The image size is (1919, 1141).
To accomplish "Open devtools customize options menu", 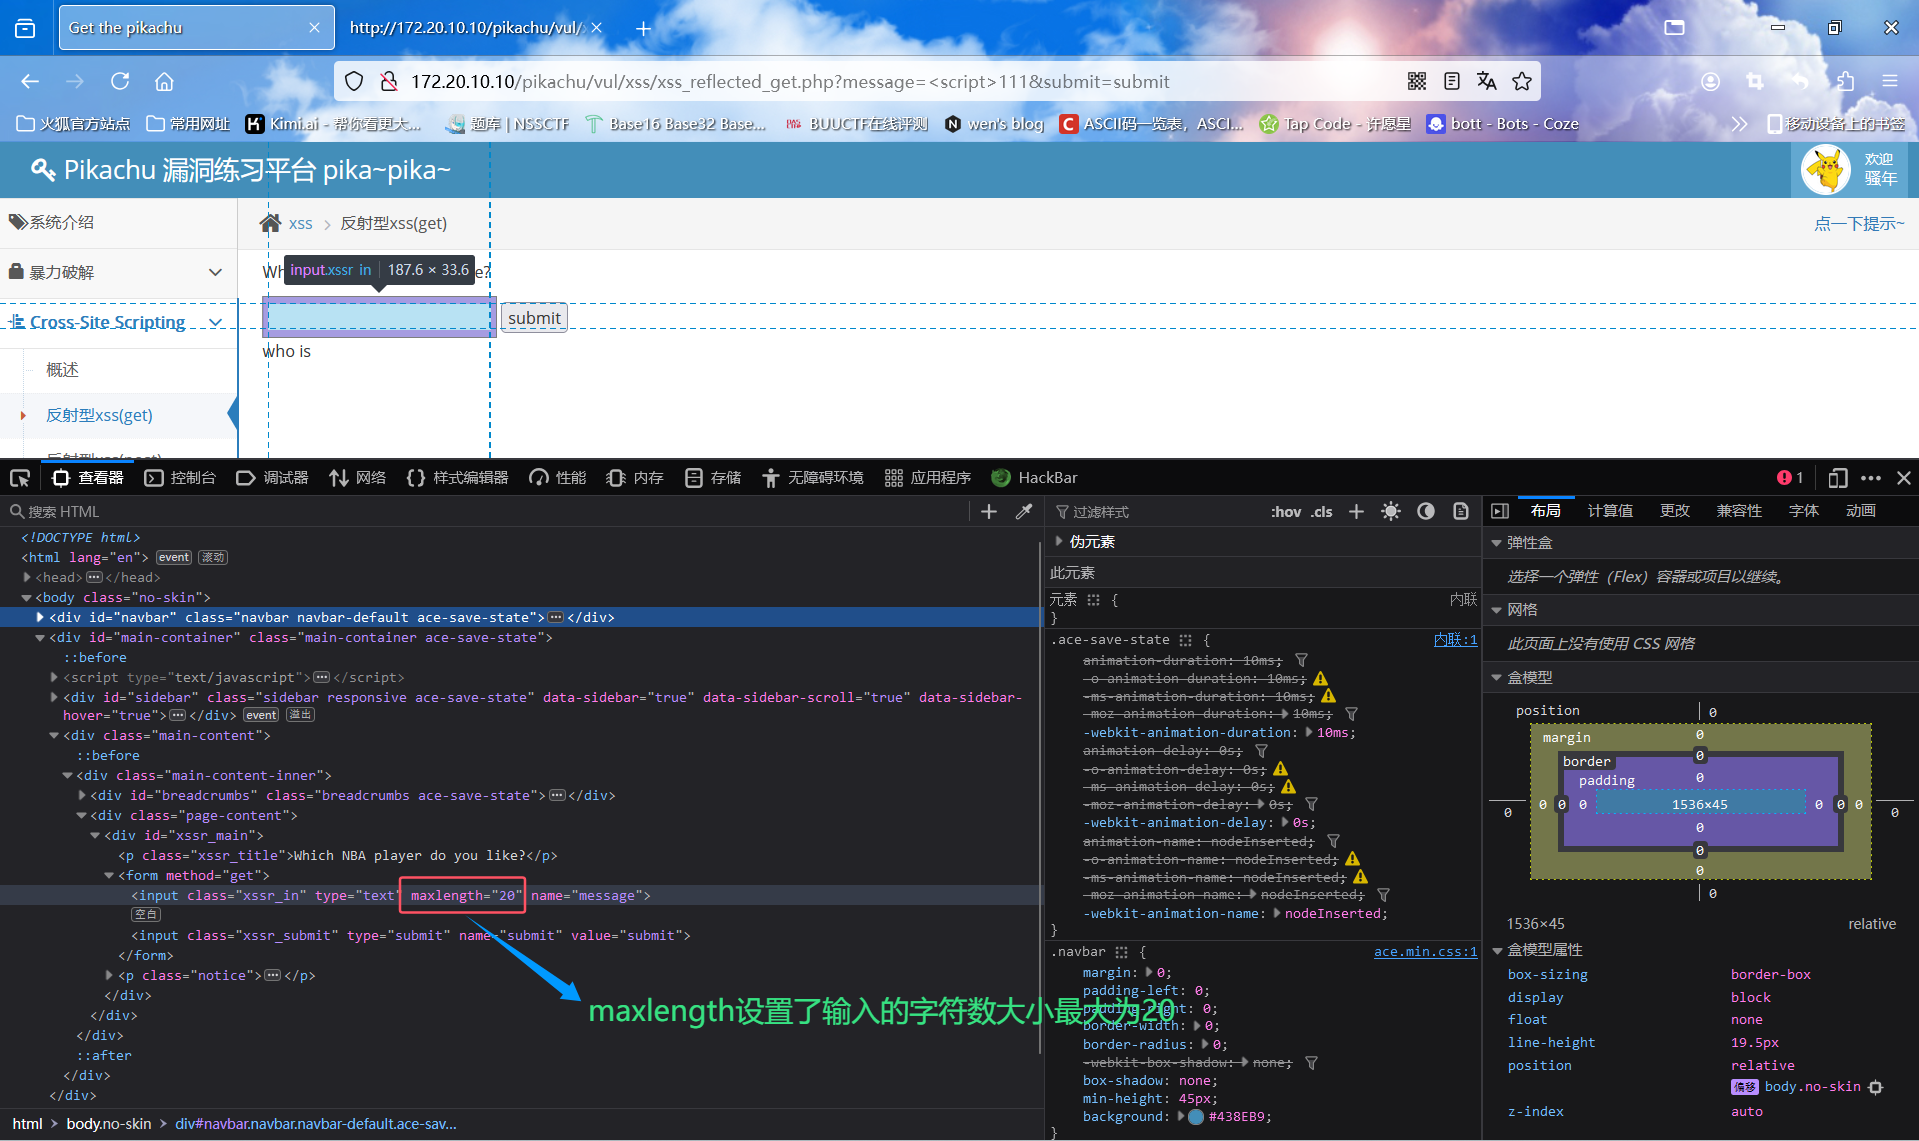I will coord(1871,478).
